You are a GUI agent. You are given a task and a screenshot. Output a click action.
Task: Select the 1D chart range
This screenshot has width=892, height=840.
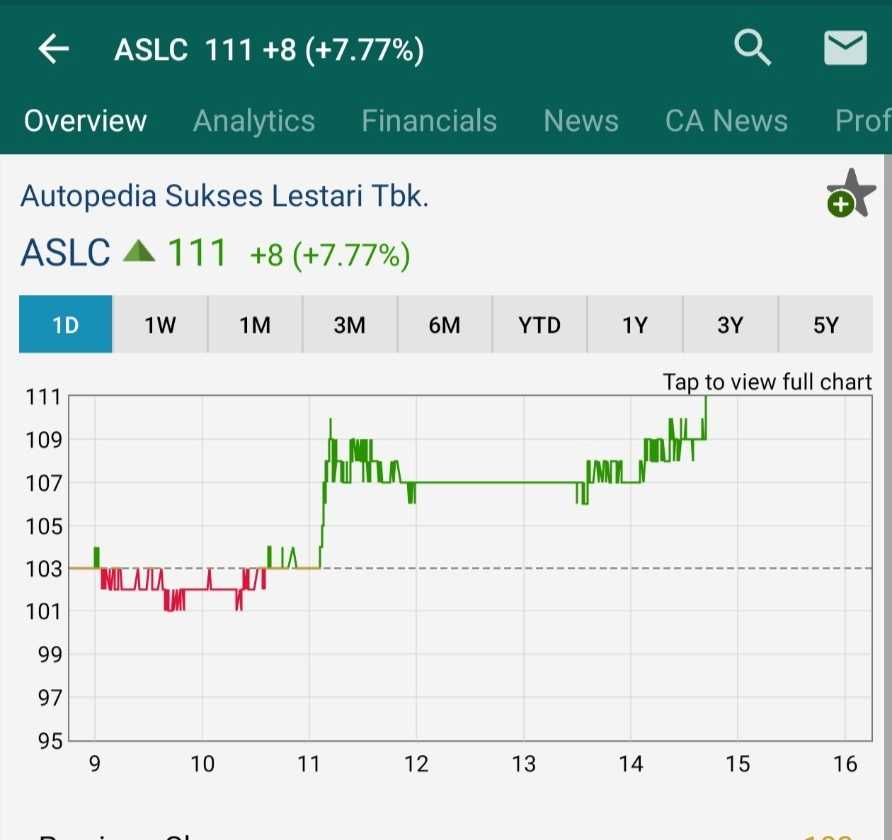(65, 325)
